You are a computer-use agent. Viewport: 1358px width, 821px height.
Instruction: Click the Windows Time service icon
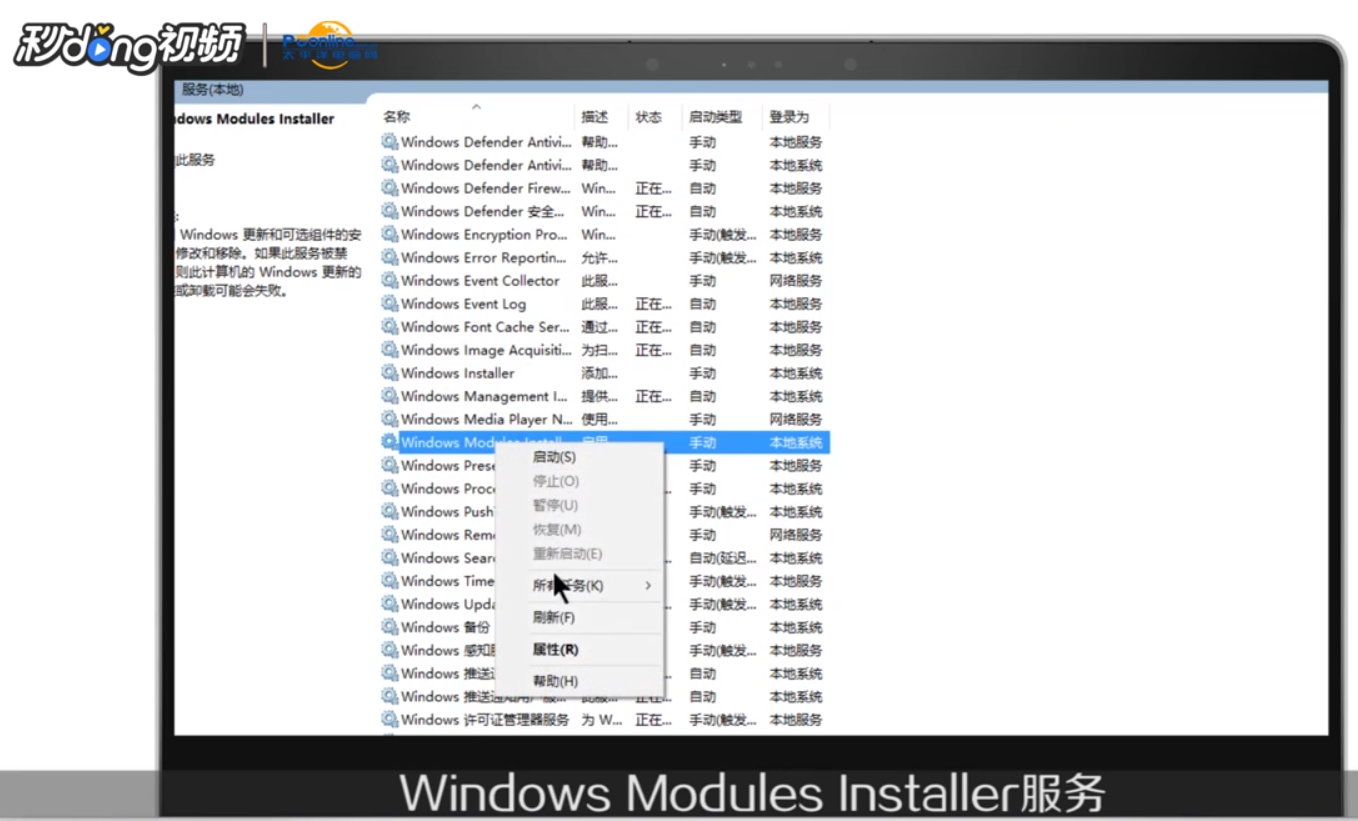389,580
